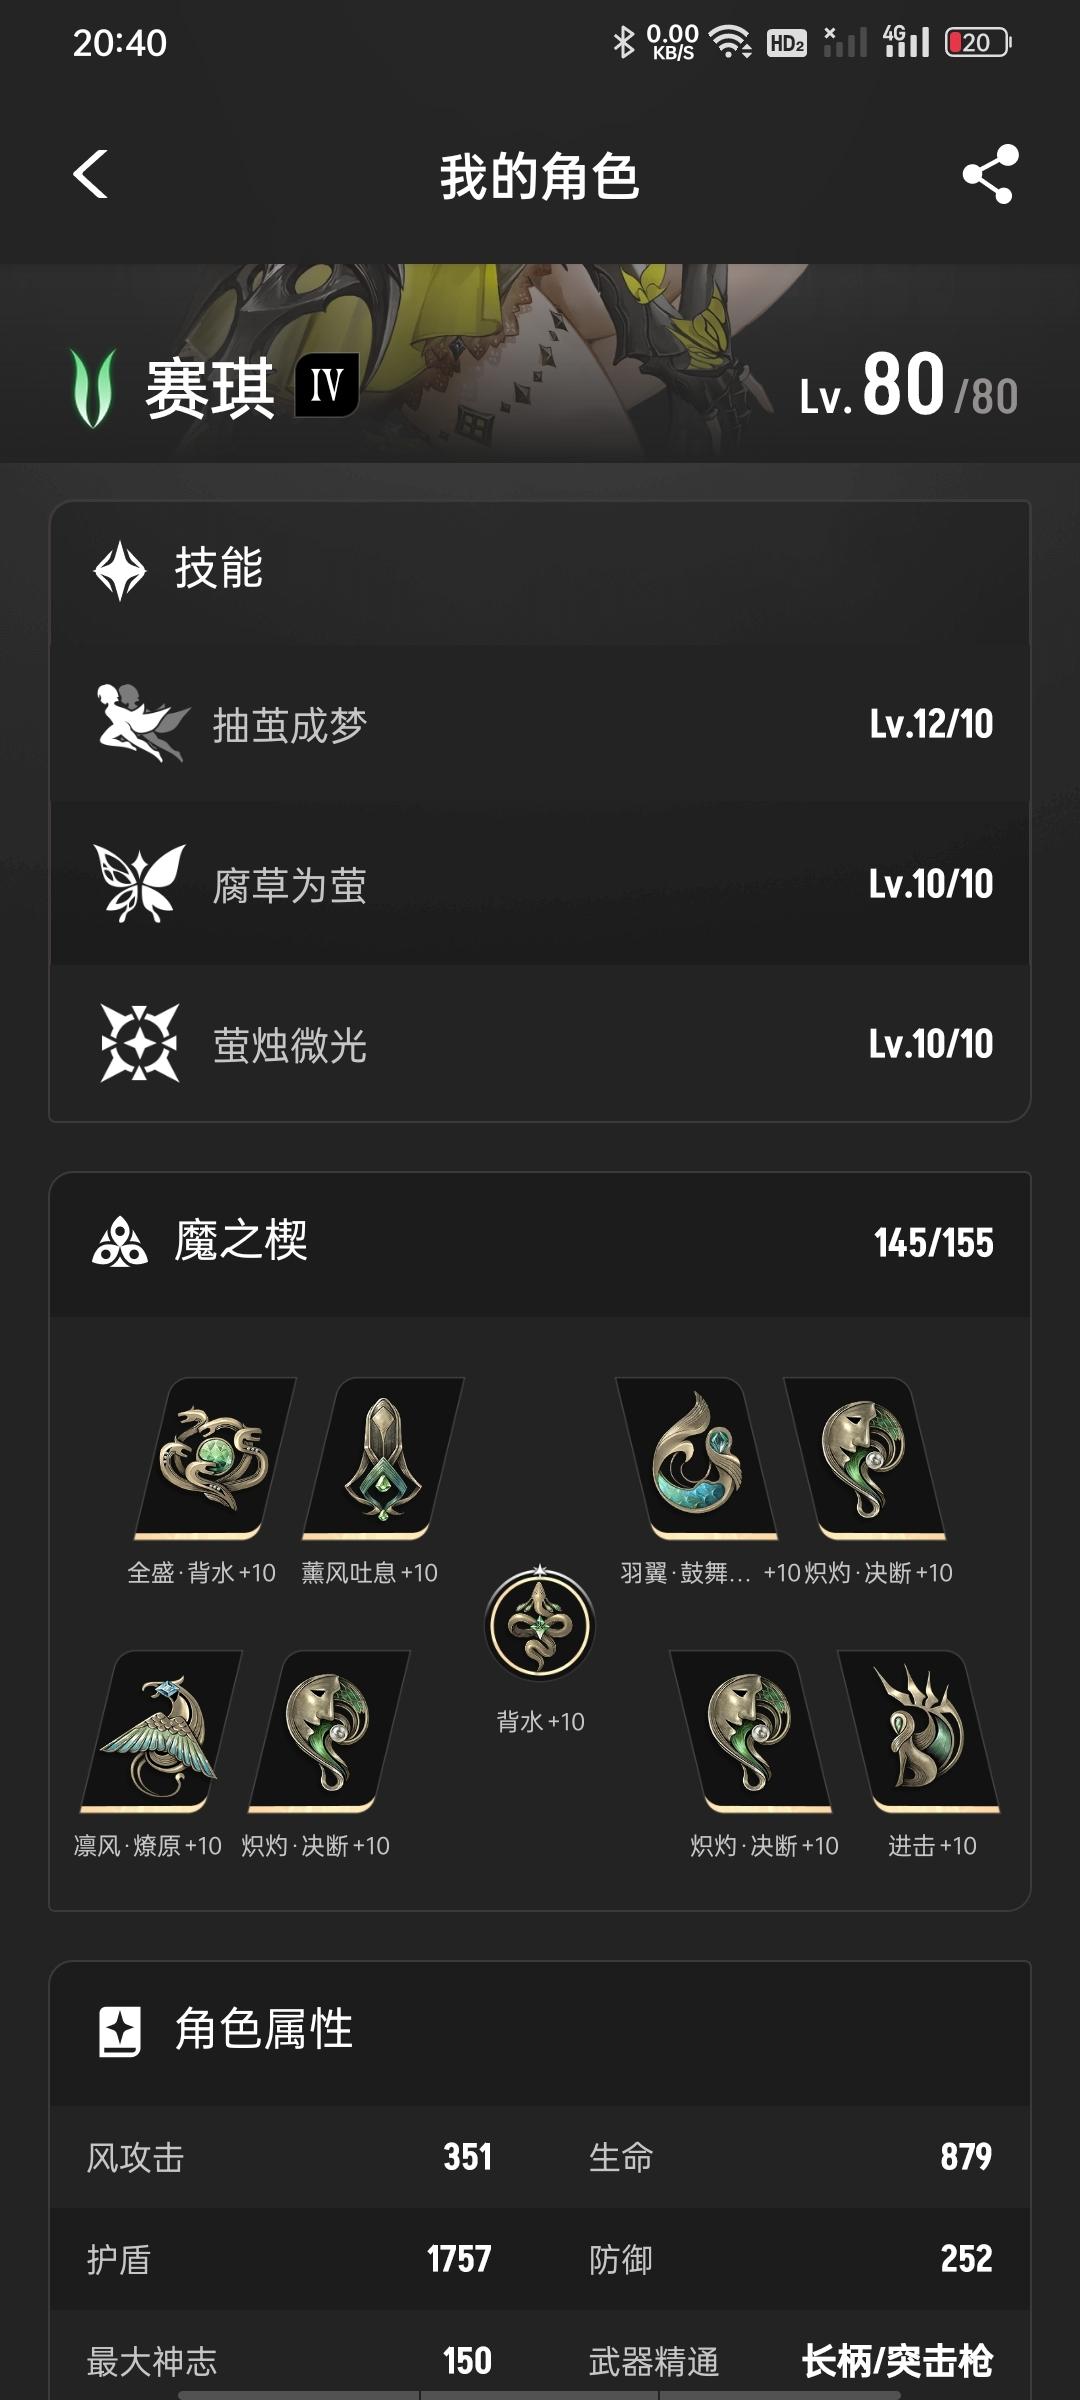Viewport: 1080px width, 2400px height.
Task: Tap the green wind element icon
Action: 93,387
